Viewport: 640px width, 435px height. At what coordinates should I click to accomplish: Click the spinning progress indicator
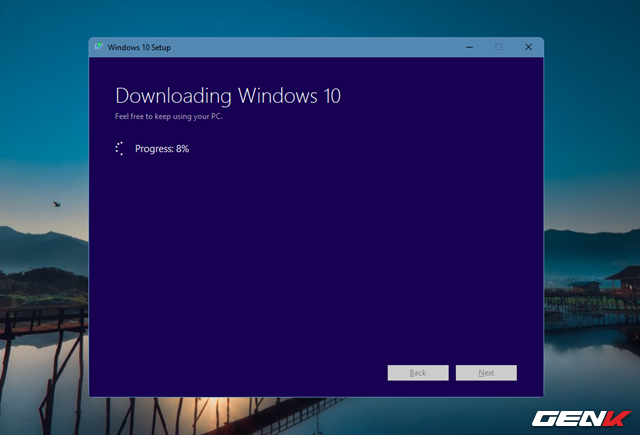[x=119, y=149]
